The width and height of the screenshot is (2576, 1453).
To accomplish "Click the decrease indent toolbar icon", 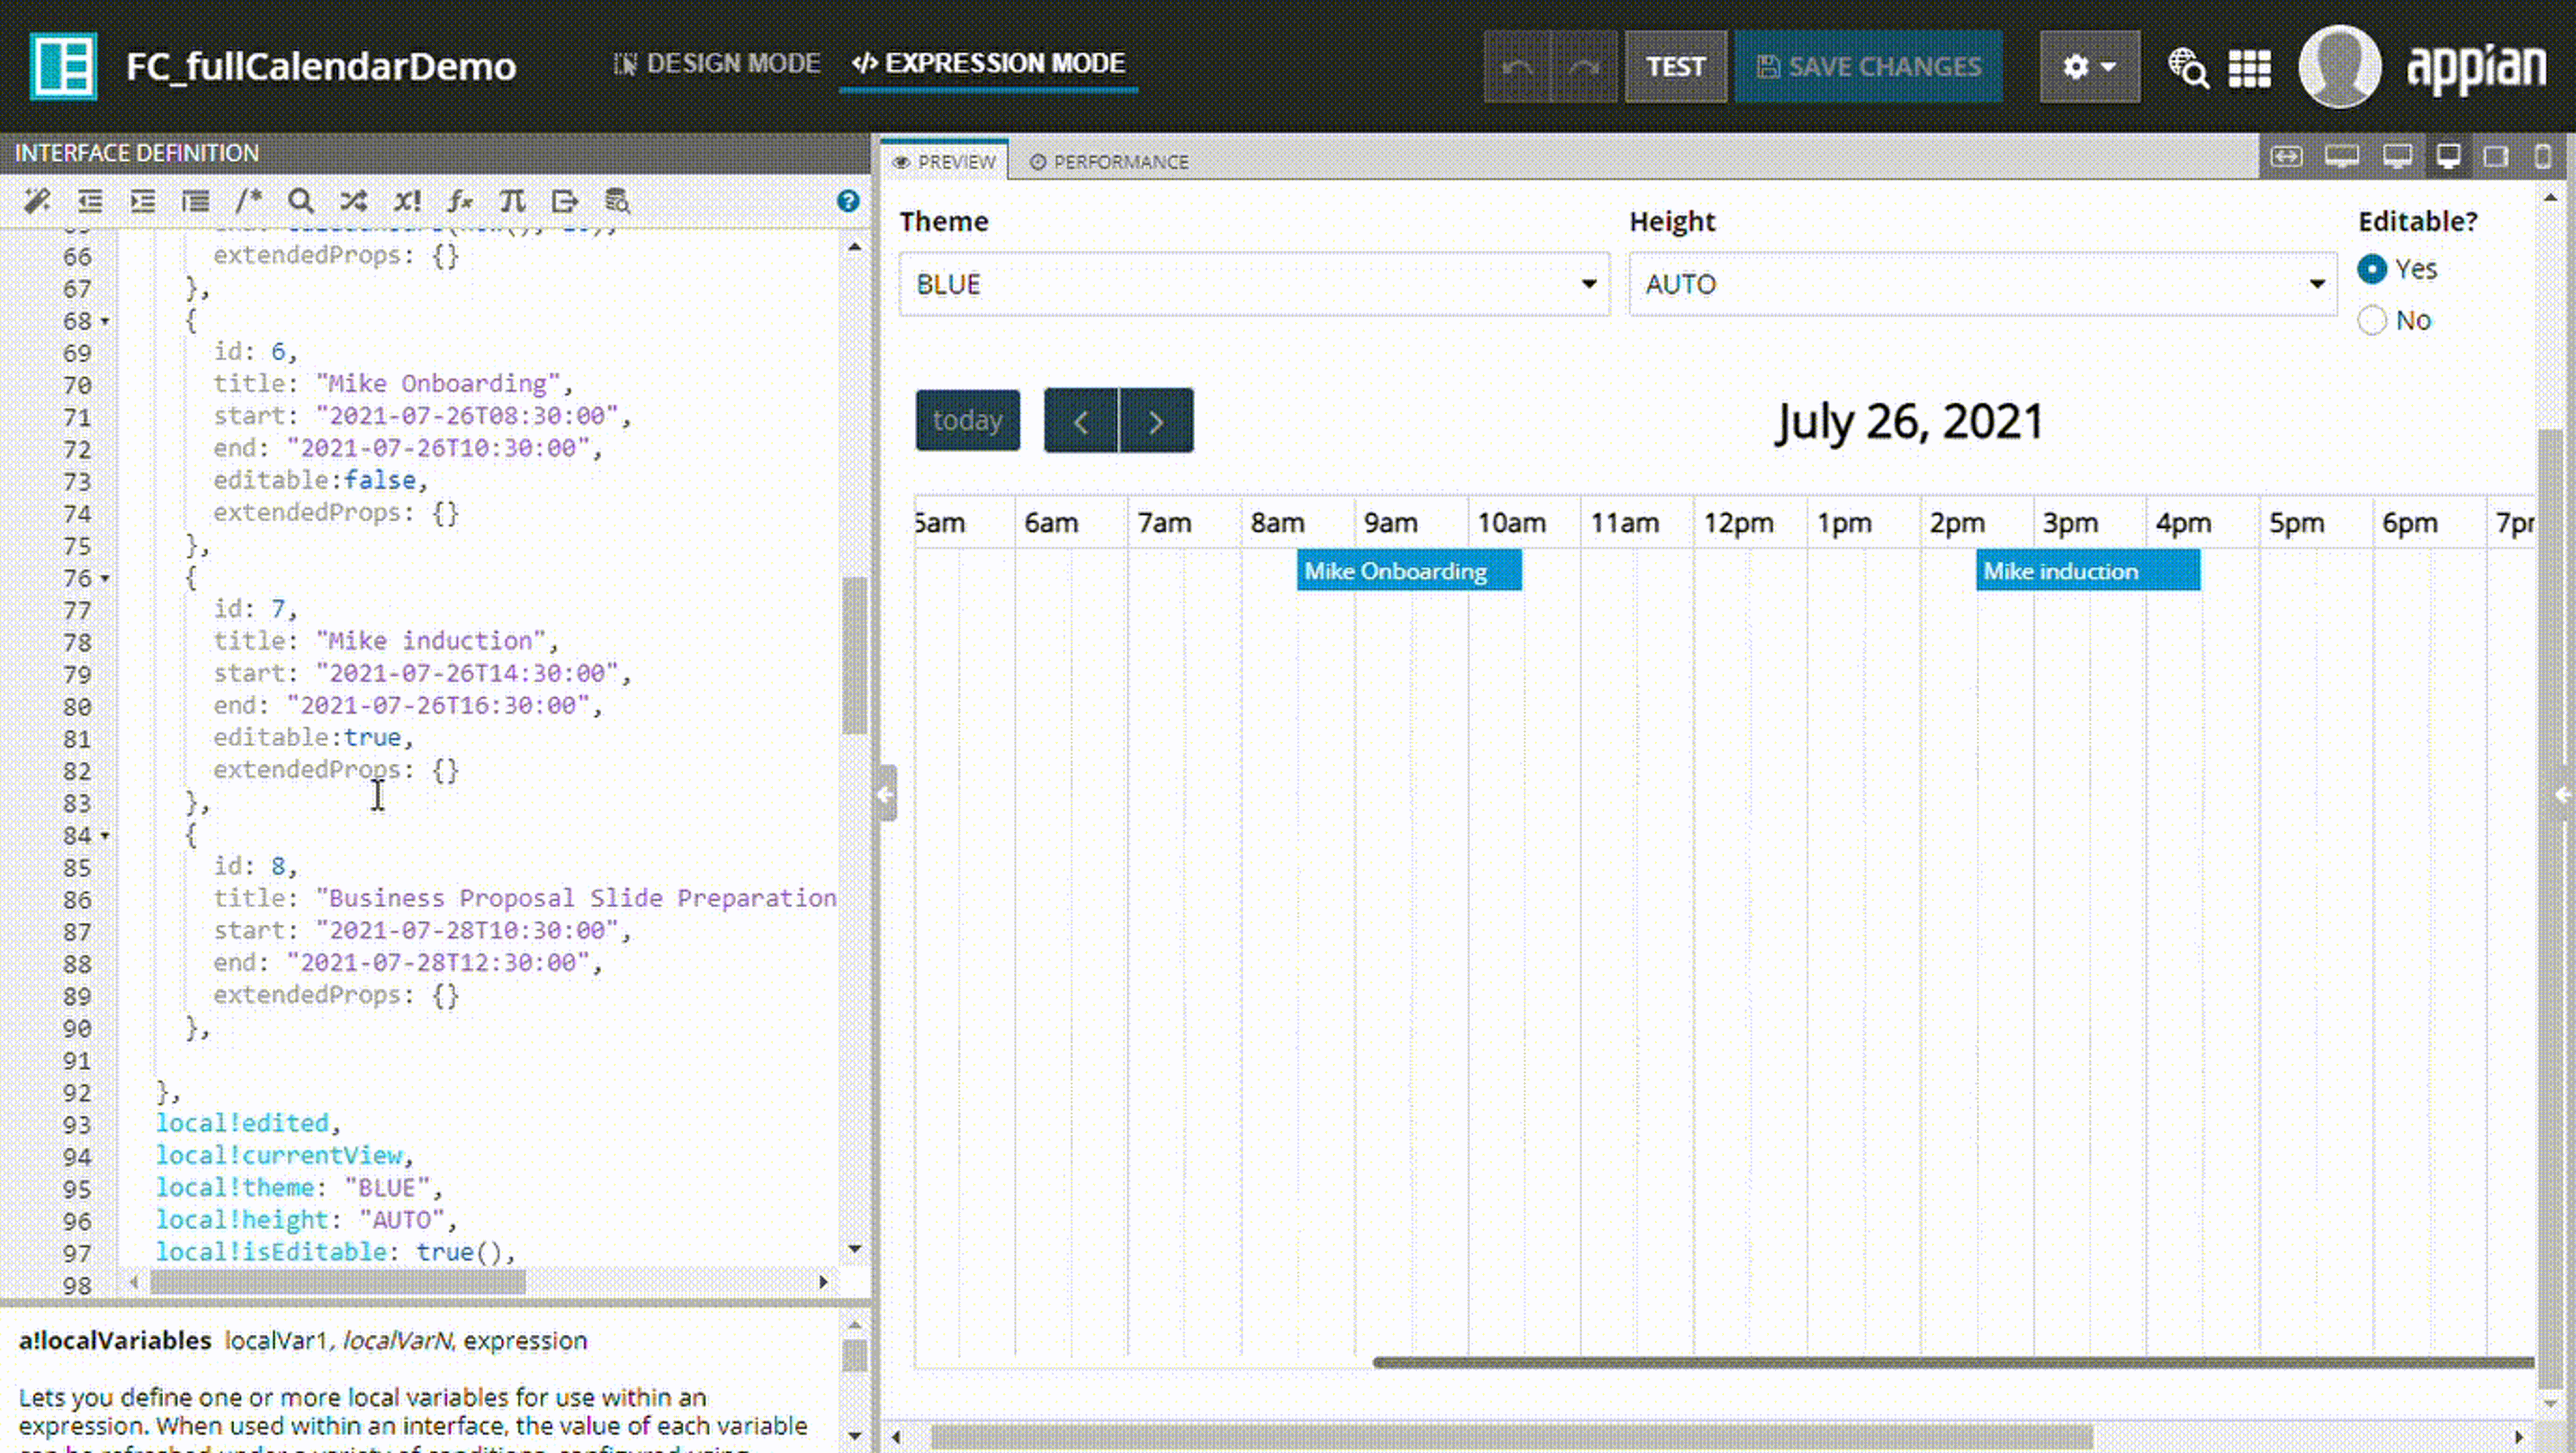I will 90,201.
